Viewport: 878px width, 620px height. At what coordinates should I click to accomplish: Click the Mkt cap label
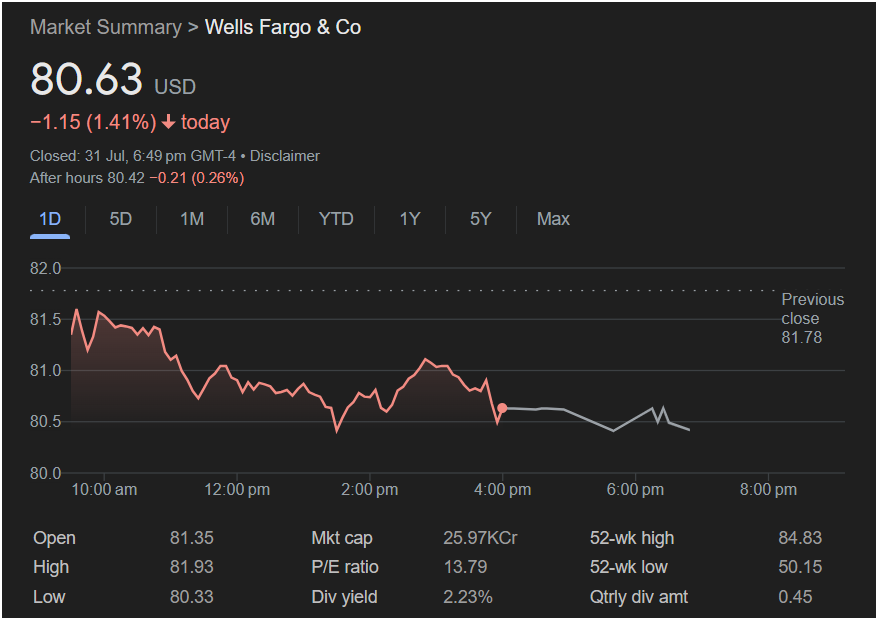coord(342,538)
